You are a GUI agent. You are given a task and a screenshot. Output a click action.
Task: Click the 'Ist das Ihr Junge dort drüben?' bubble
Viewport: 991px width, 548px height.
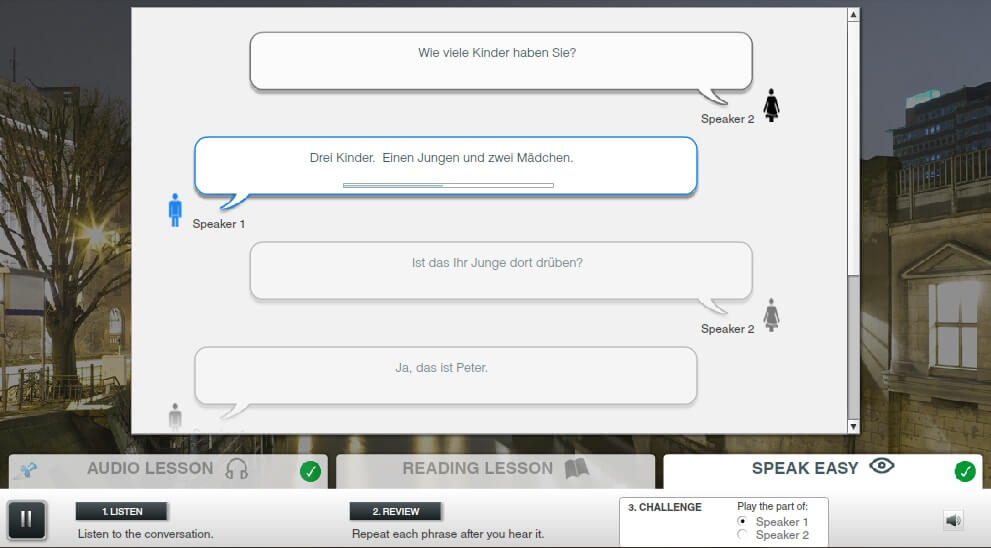[501, 271]
